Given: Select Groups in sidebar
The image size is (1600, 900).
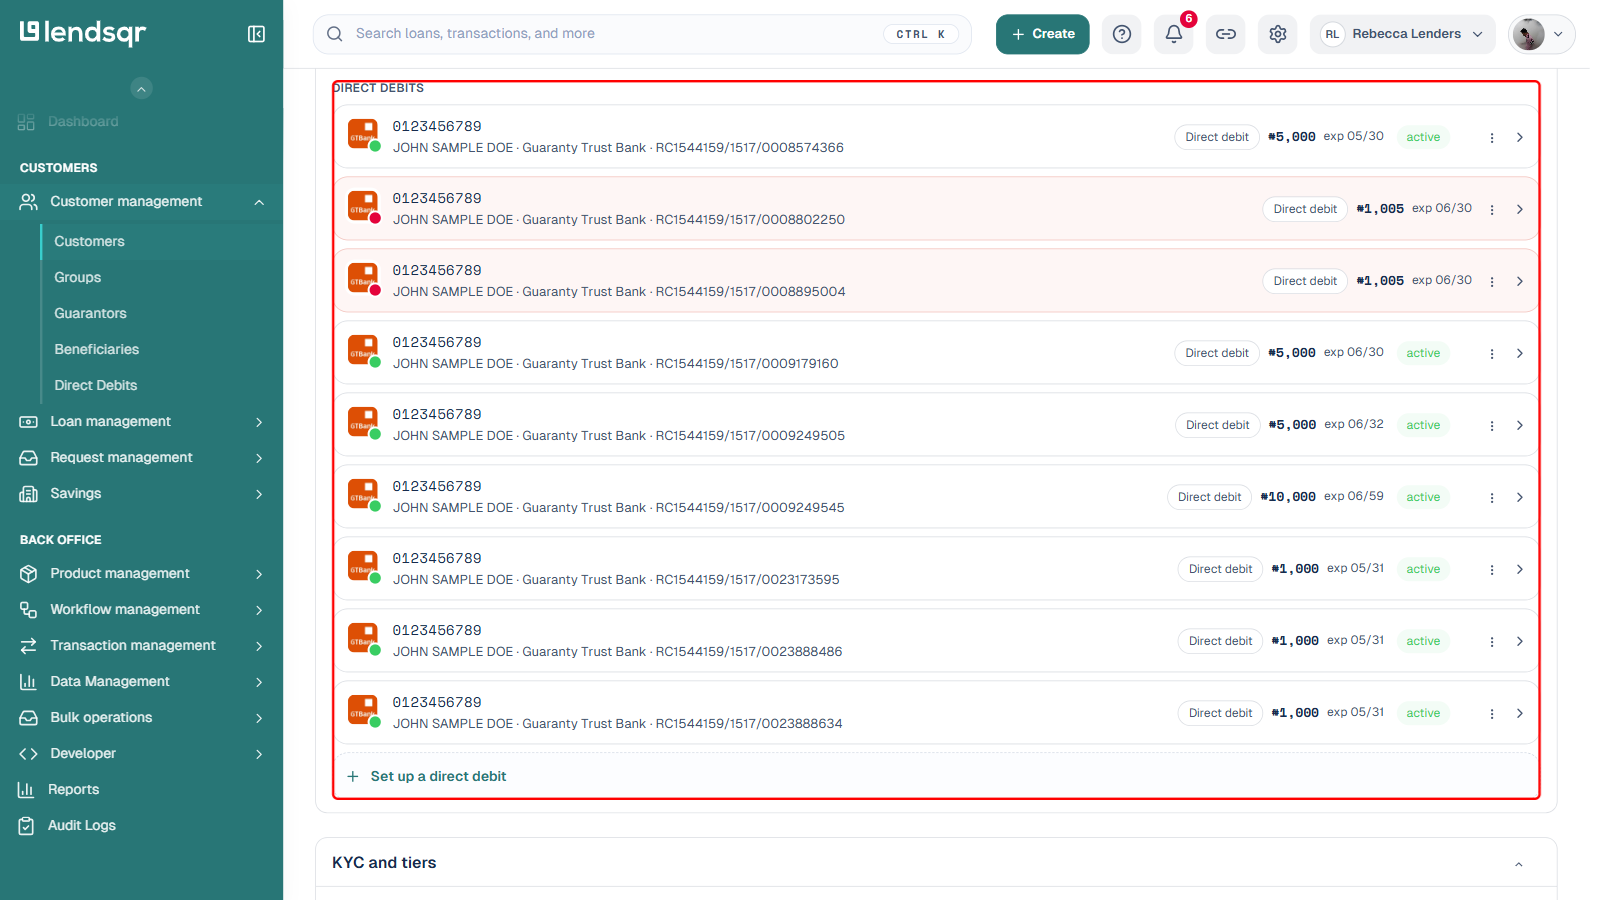Looking at the screenshot, I should [77, 277].
